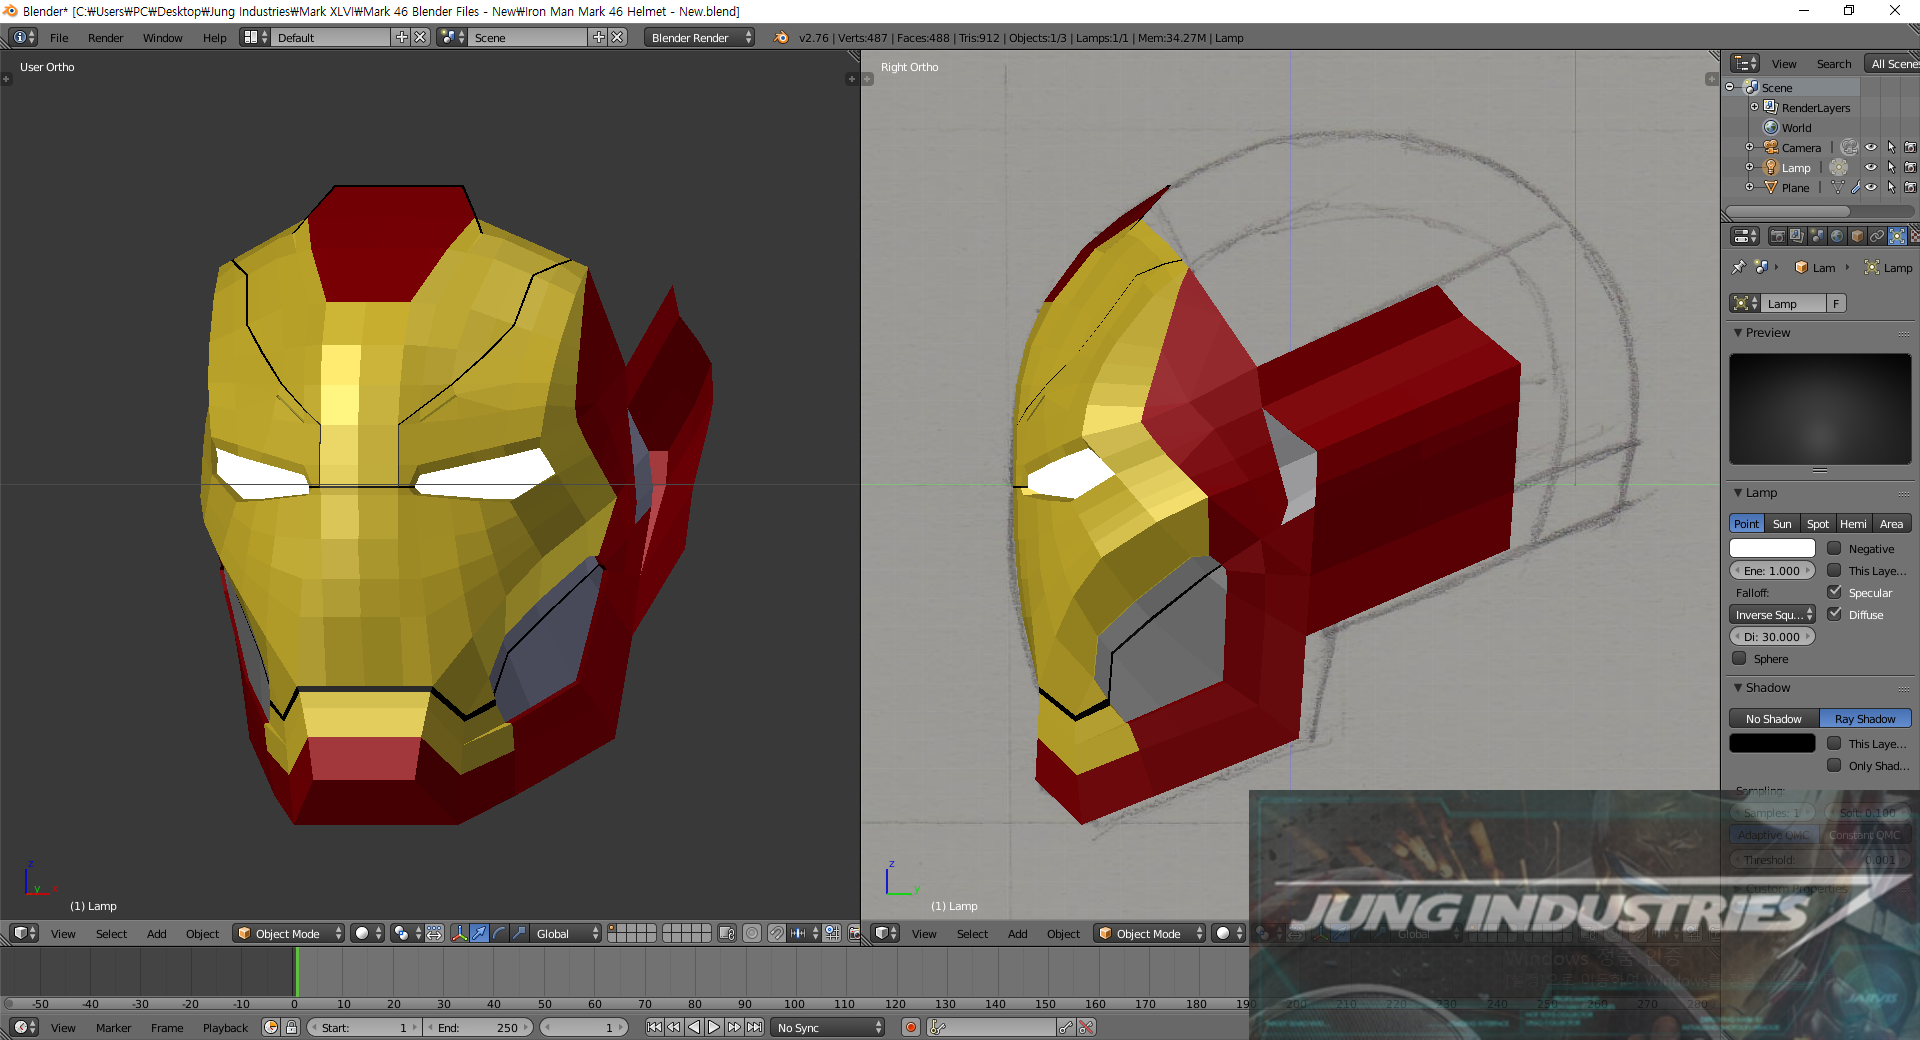Toggle Camera selectability arrow in outliner
This screenshot has width=1920, height=1040.
(x=1891, y=147)
